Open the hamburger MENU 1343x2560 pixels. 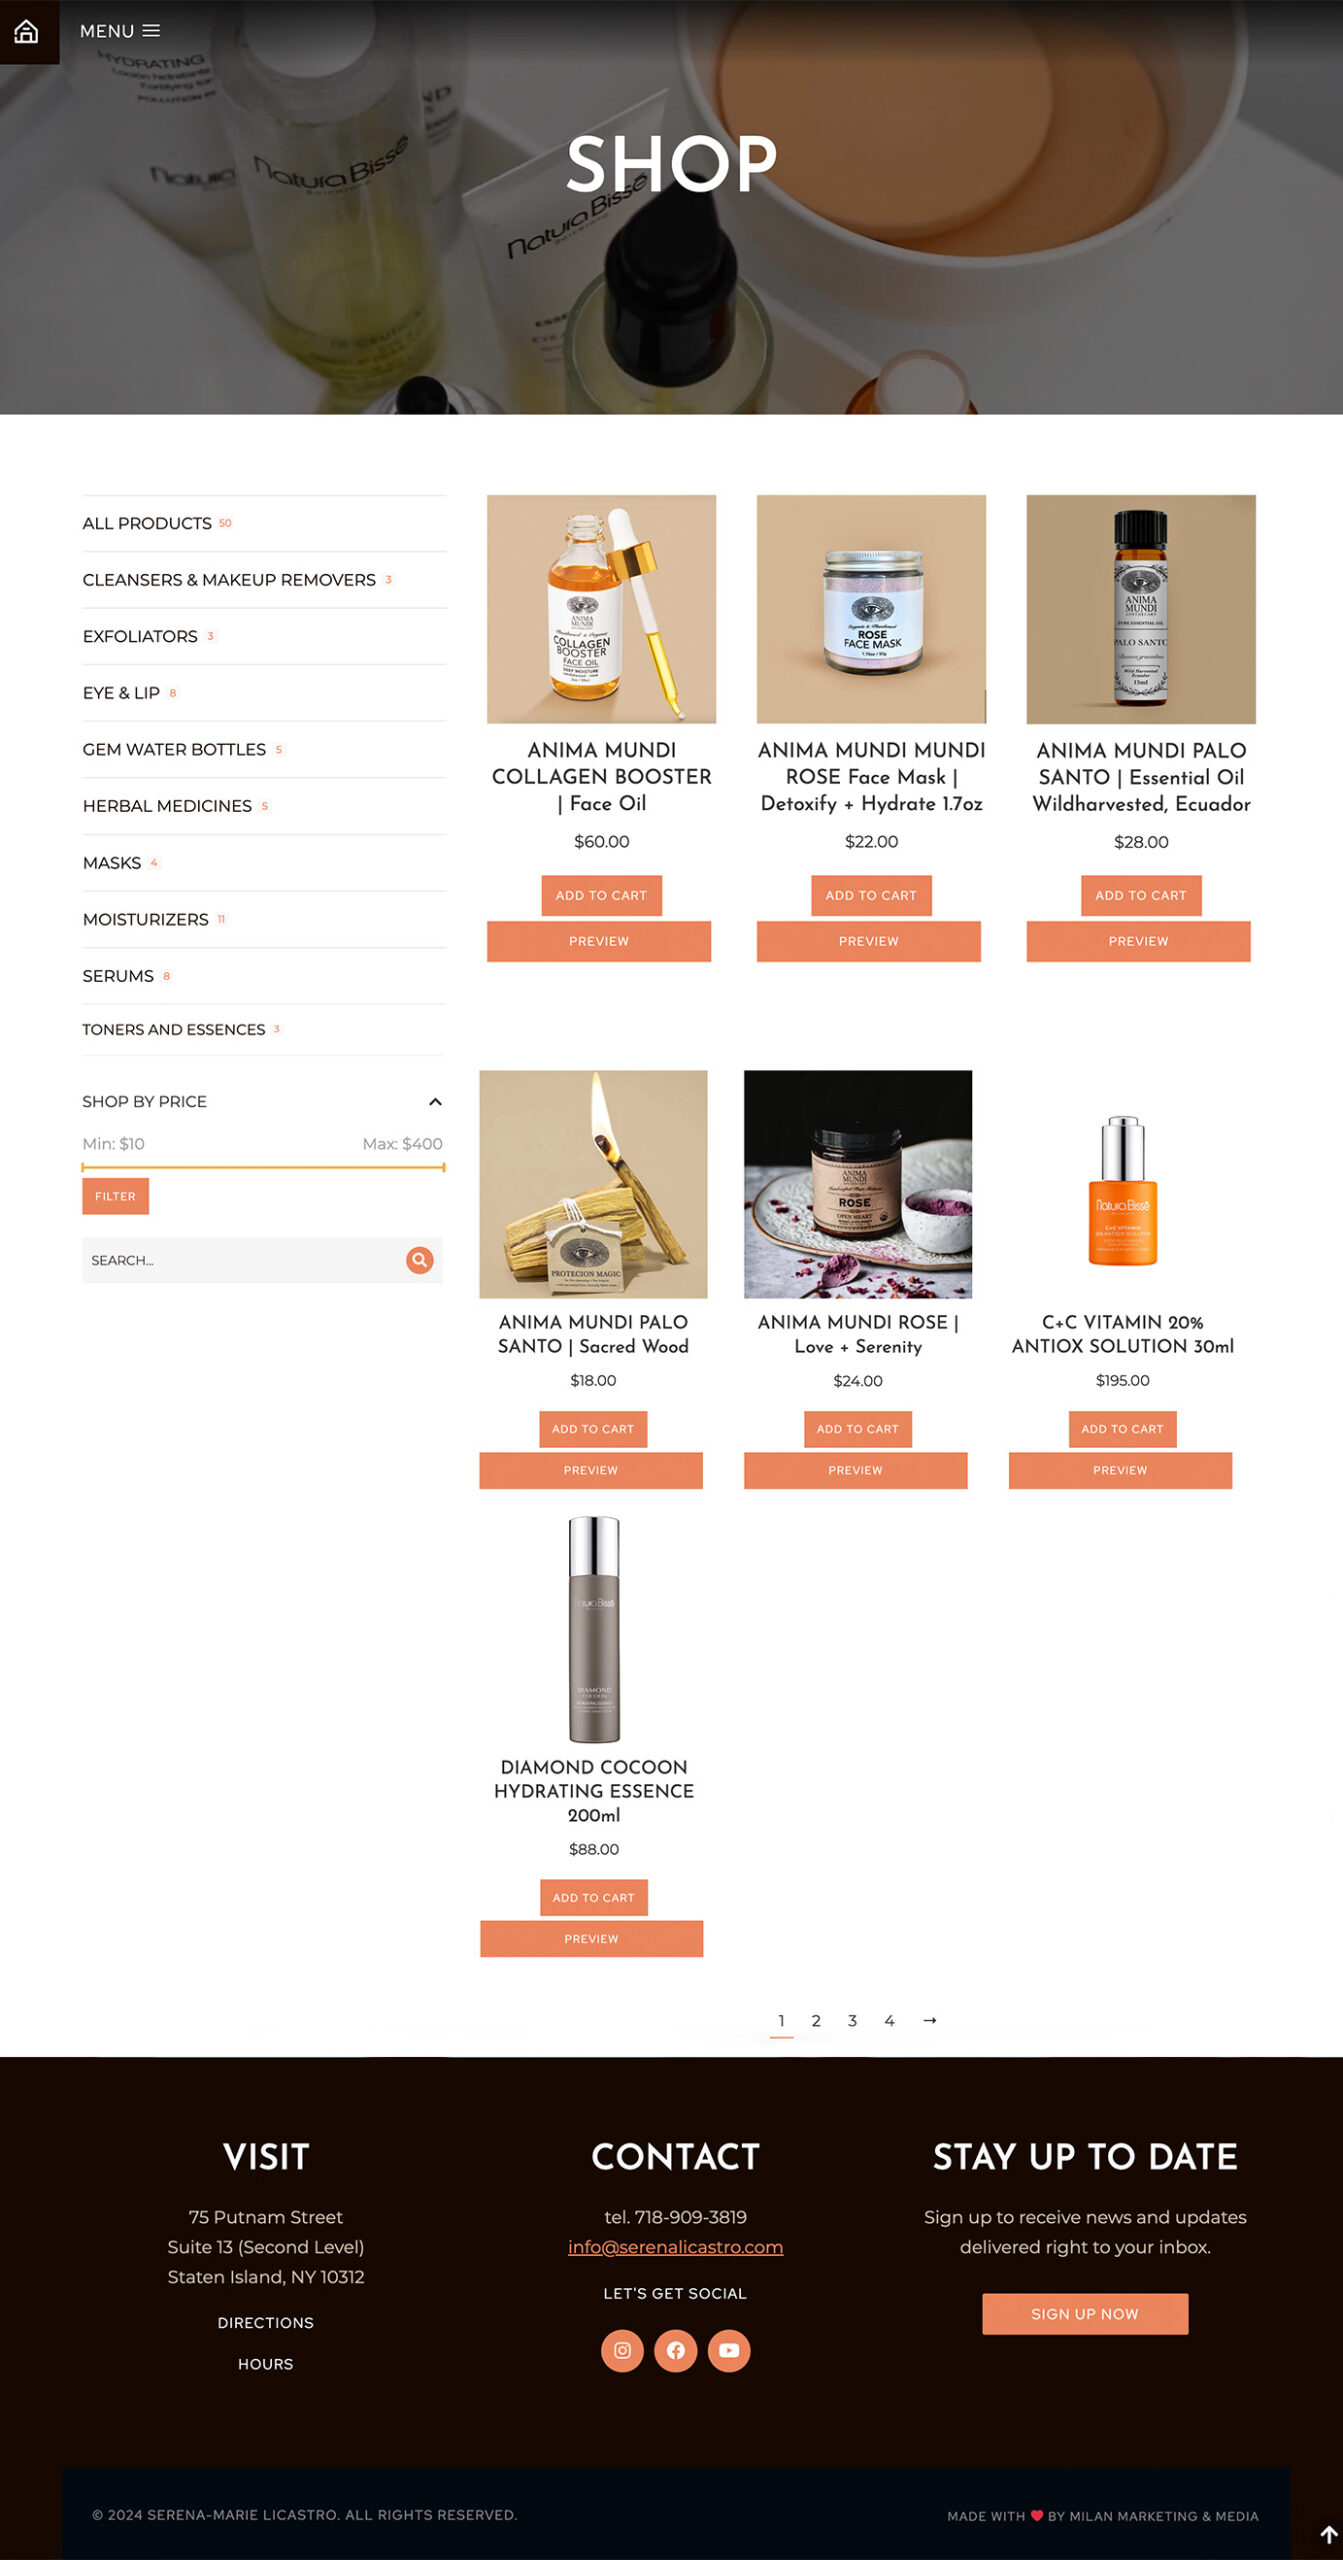pyautogui.click(x=120, y=31)
